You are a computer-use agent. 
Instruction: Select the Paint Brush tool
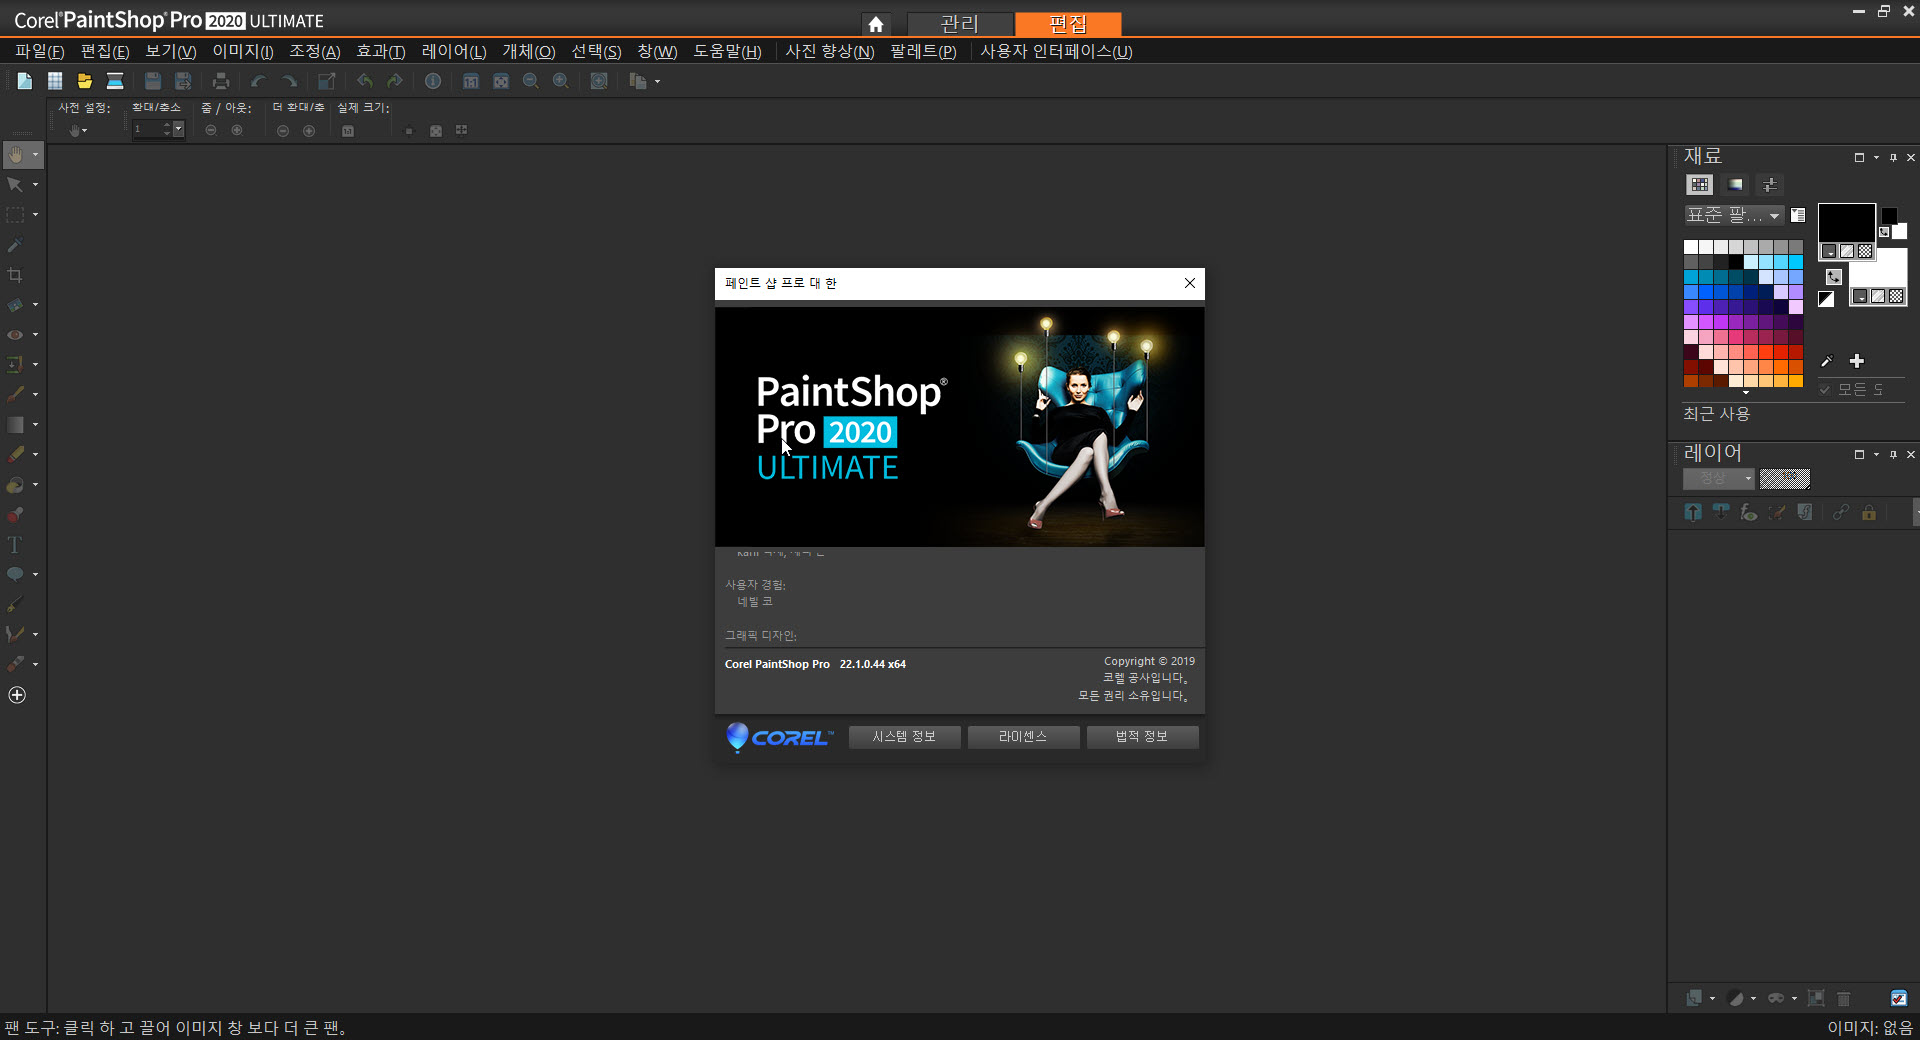coord(15,395)
